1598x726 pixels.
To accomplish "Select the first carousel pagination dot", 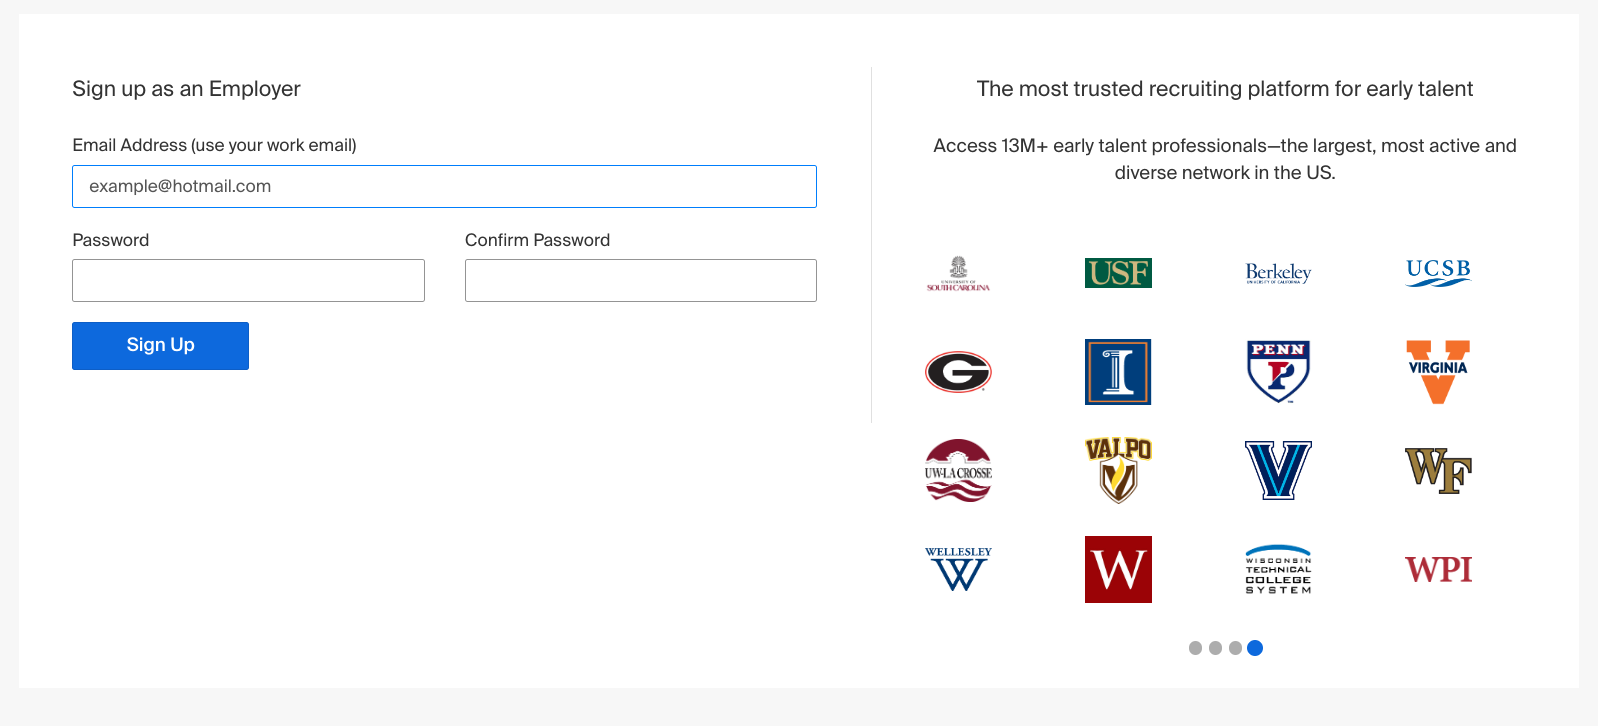I will tap(1195, 648).
